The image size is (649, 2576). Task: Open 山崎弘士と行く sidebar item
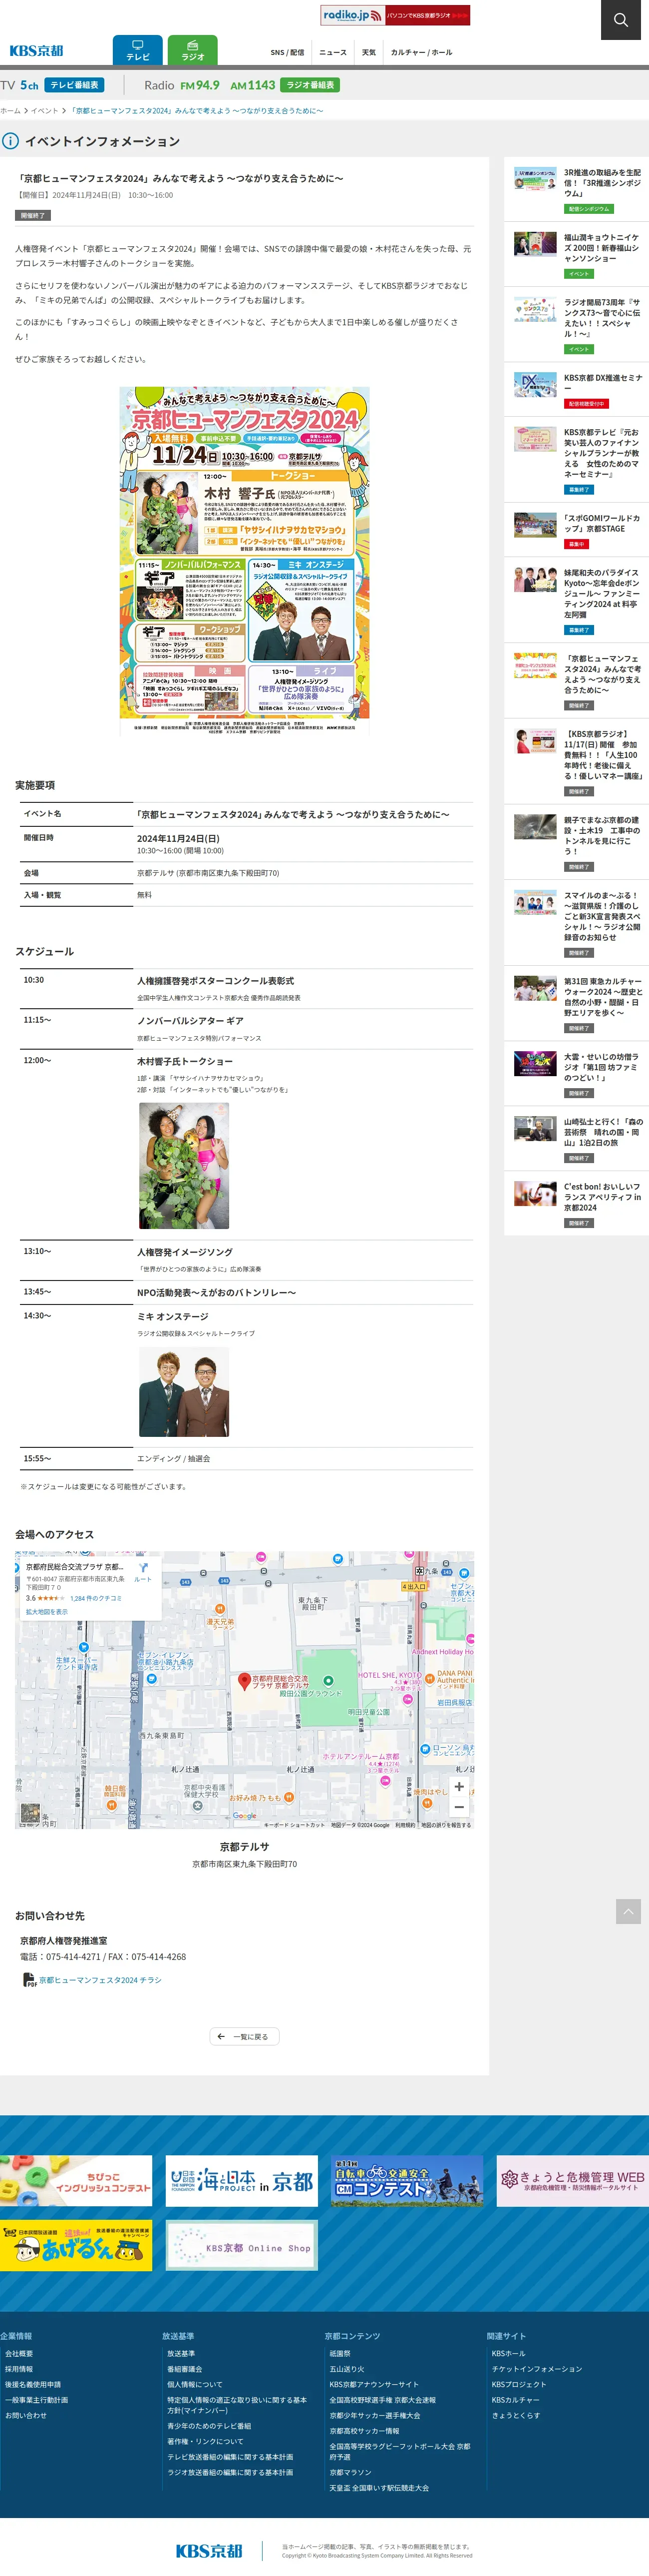577,1139
